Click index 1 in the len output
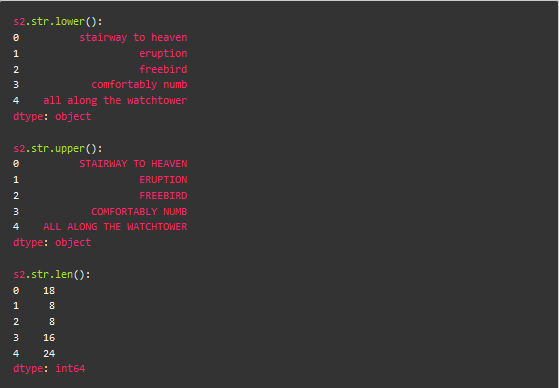This screenshot has height=388, width=559. coord(16,306)
